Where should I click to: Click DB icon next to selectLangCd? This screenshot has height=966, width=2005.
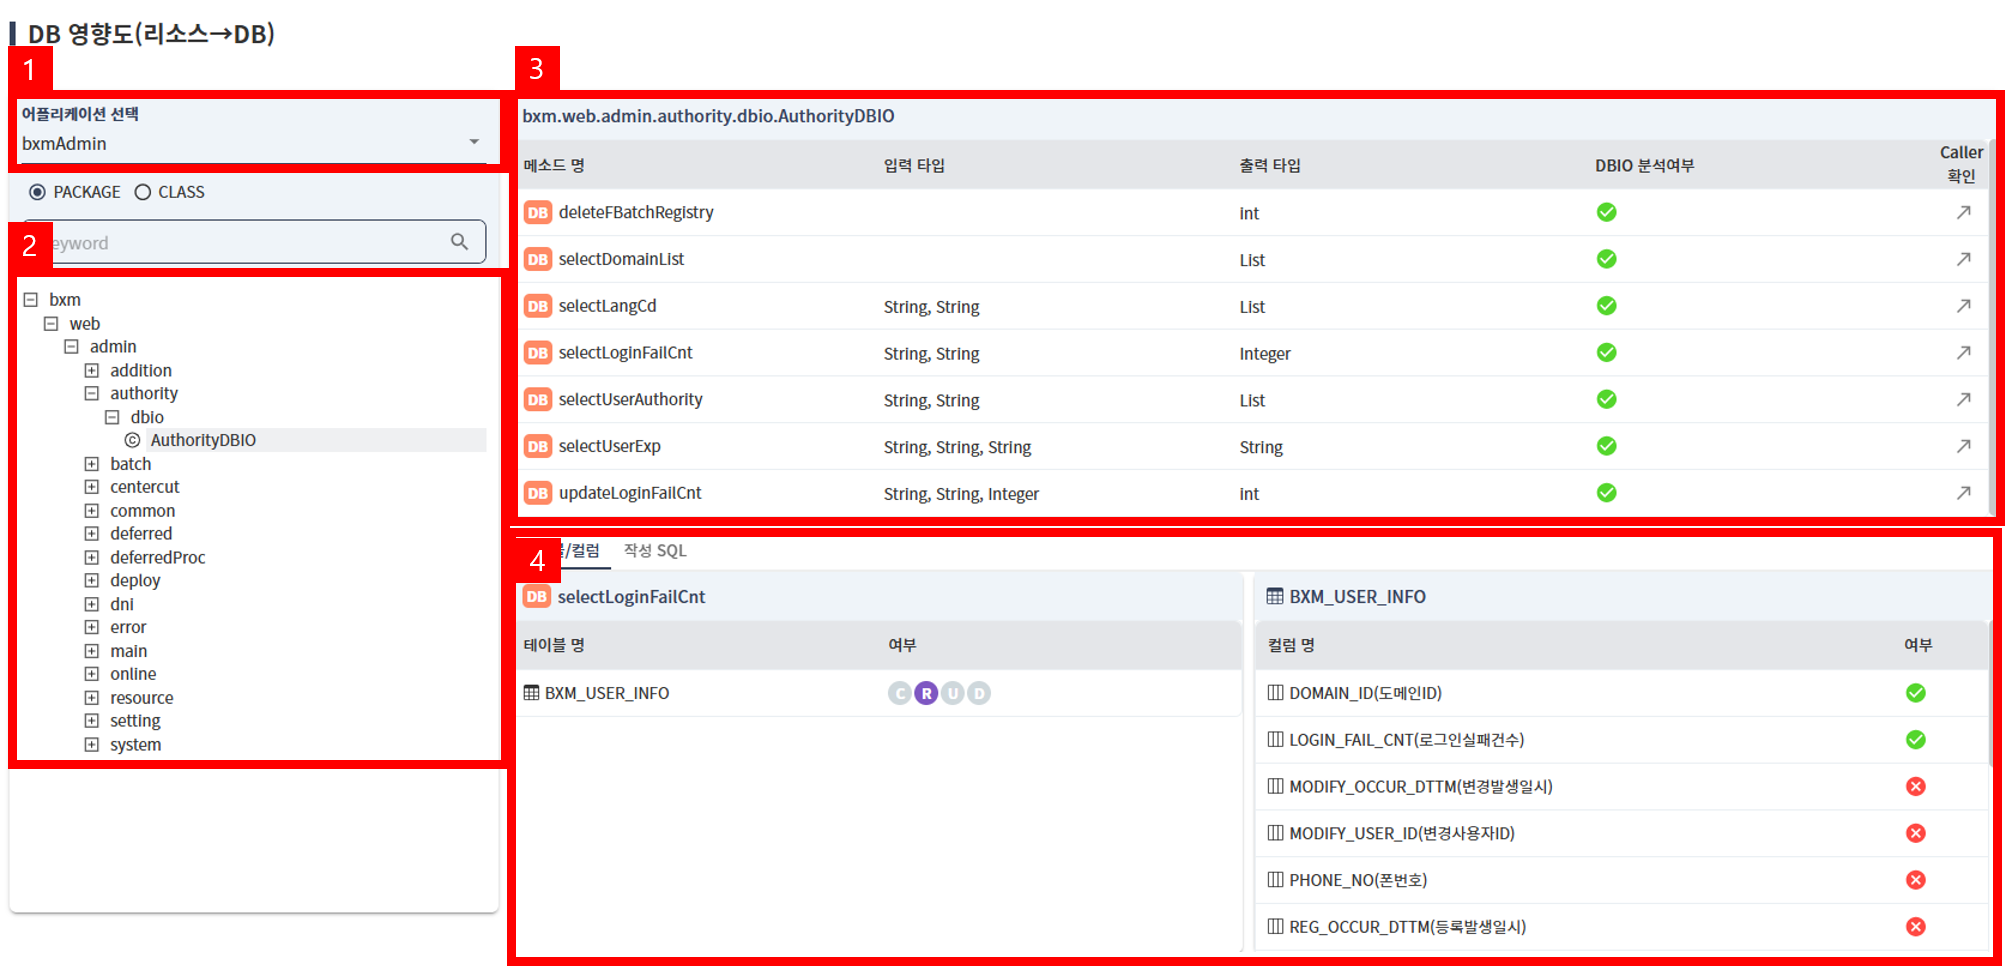[537, 306]
